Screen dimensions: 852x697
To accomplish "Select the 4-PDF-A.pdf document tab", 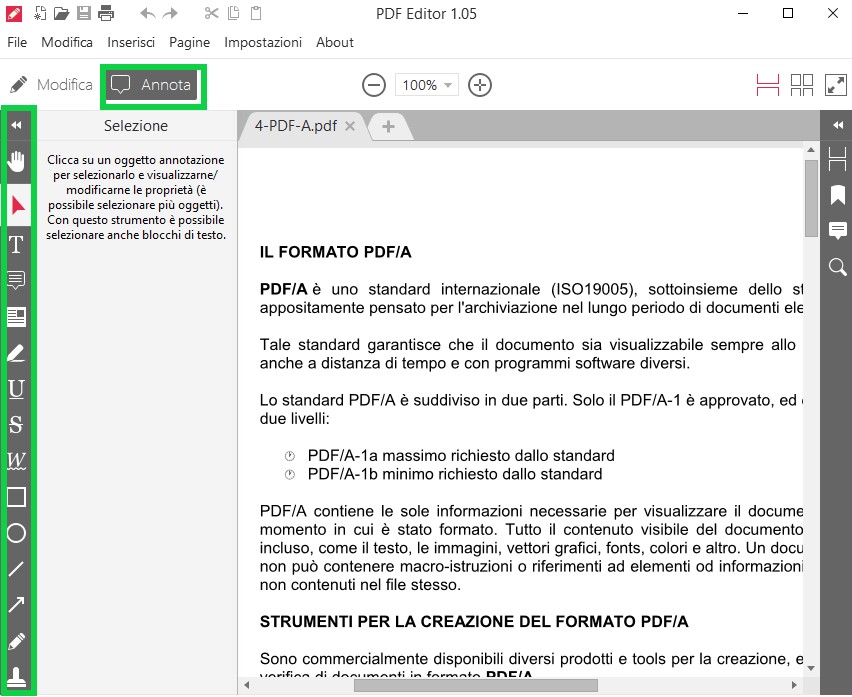I will tap(296, 126).
